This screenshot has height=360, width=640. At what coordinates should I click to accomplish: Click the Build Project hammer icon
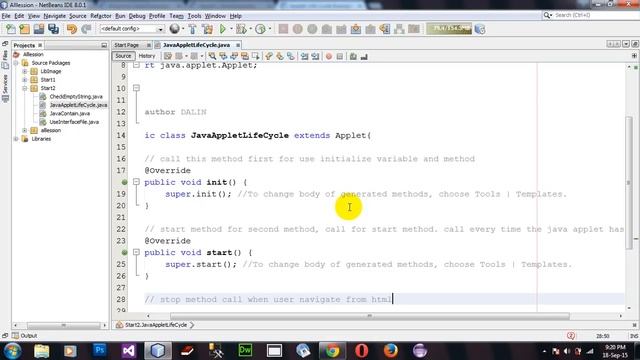pyautogui.click(x=192, y=29)
